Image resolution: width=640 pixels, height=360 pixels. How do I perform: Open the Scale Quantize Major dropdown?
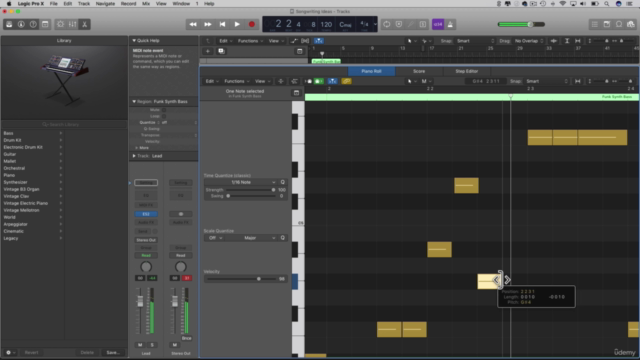click(251, 238)
